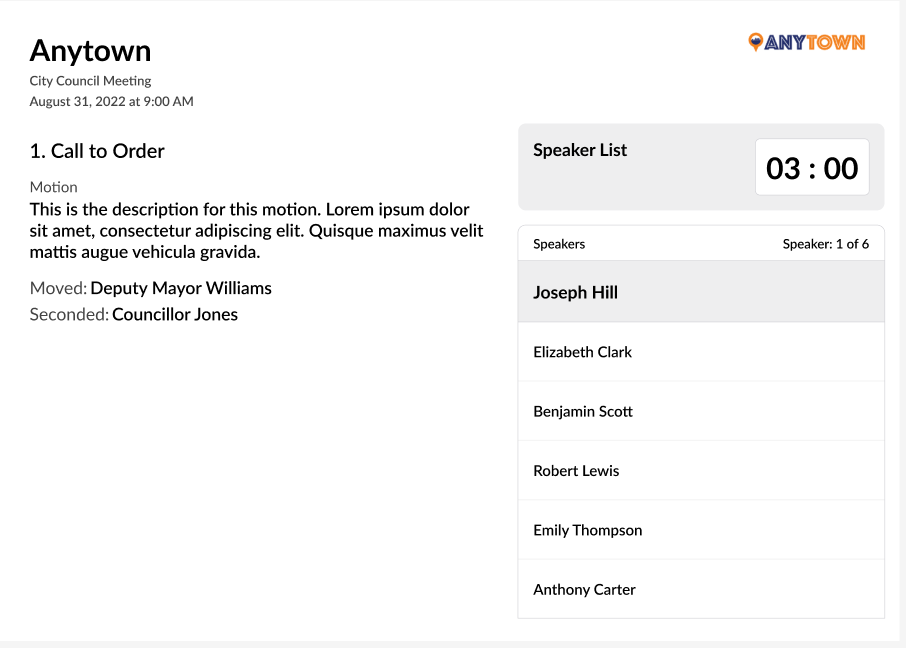This screenshot has height=648, width=906.
Task: Select the motion description text
Action: tap(256, 231)
